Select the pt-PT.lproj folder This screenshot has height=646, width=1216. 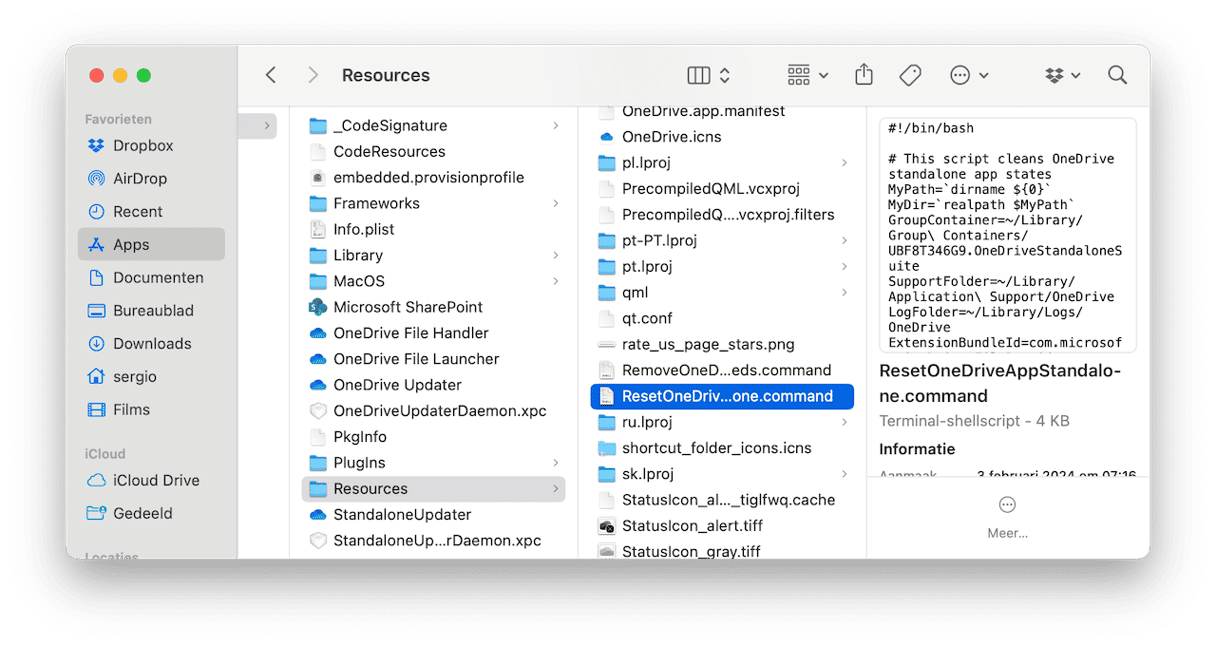(722, 240)
